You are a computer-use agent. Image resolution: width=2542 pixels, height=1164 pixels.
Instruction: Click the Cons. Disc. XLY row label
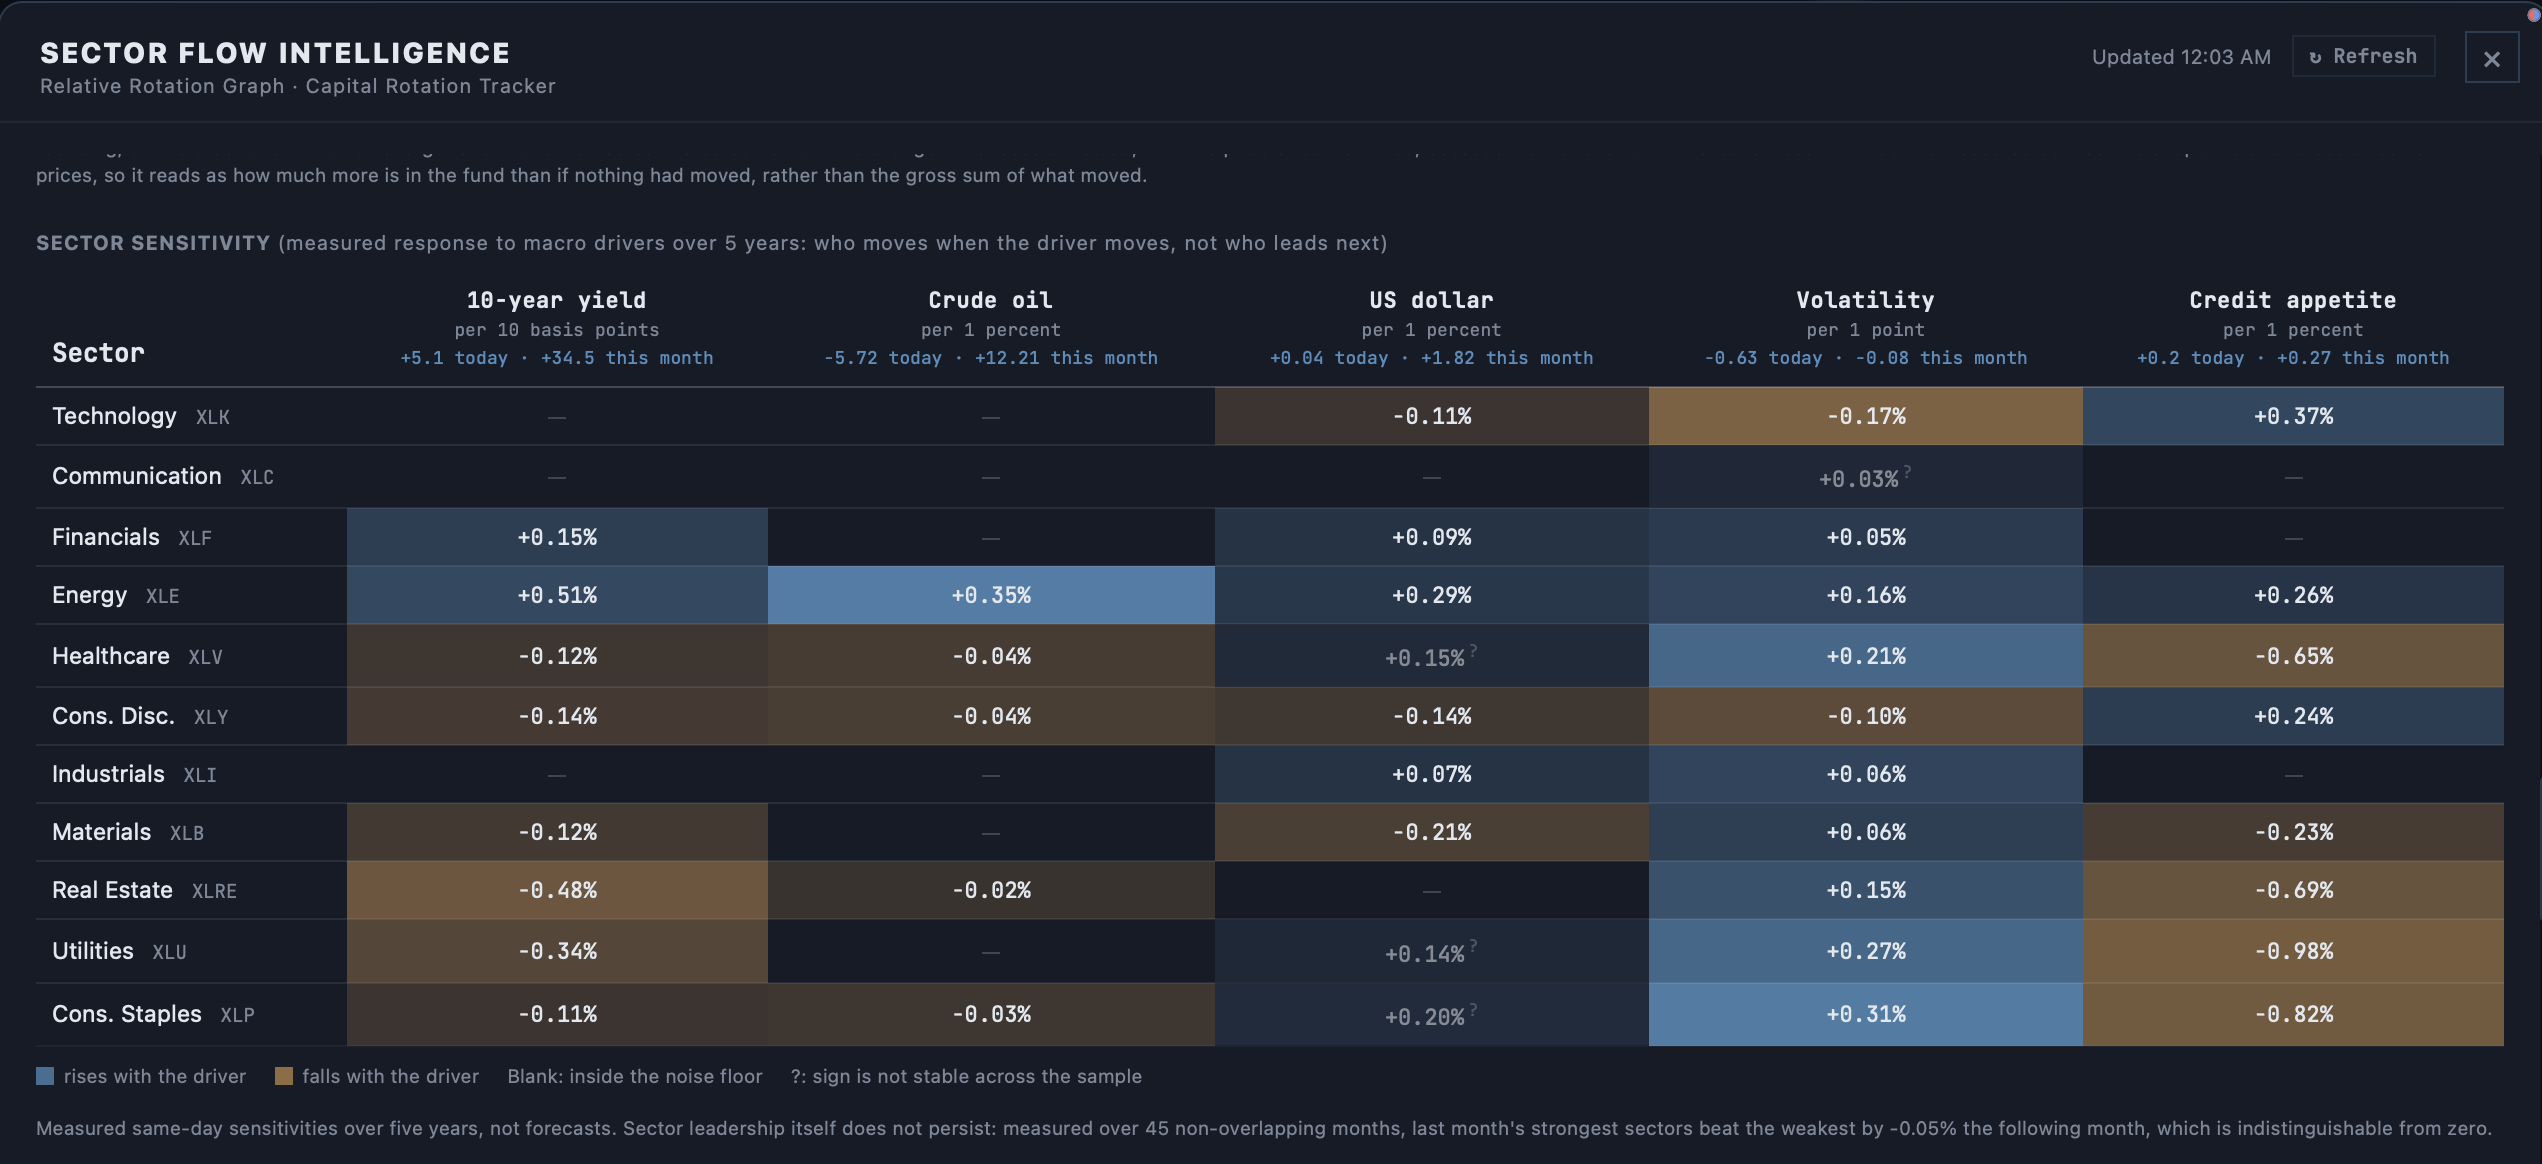[x=140, y=716]
